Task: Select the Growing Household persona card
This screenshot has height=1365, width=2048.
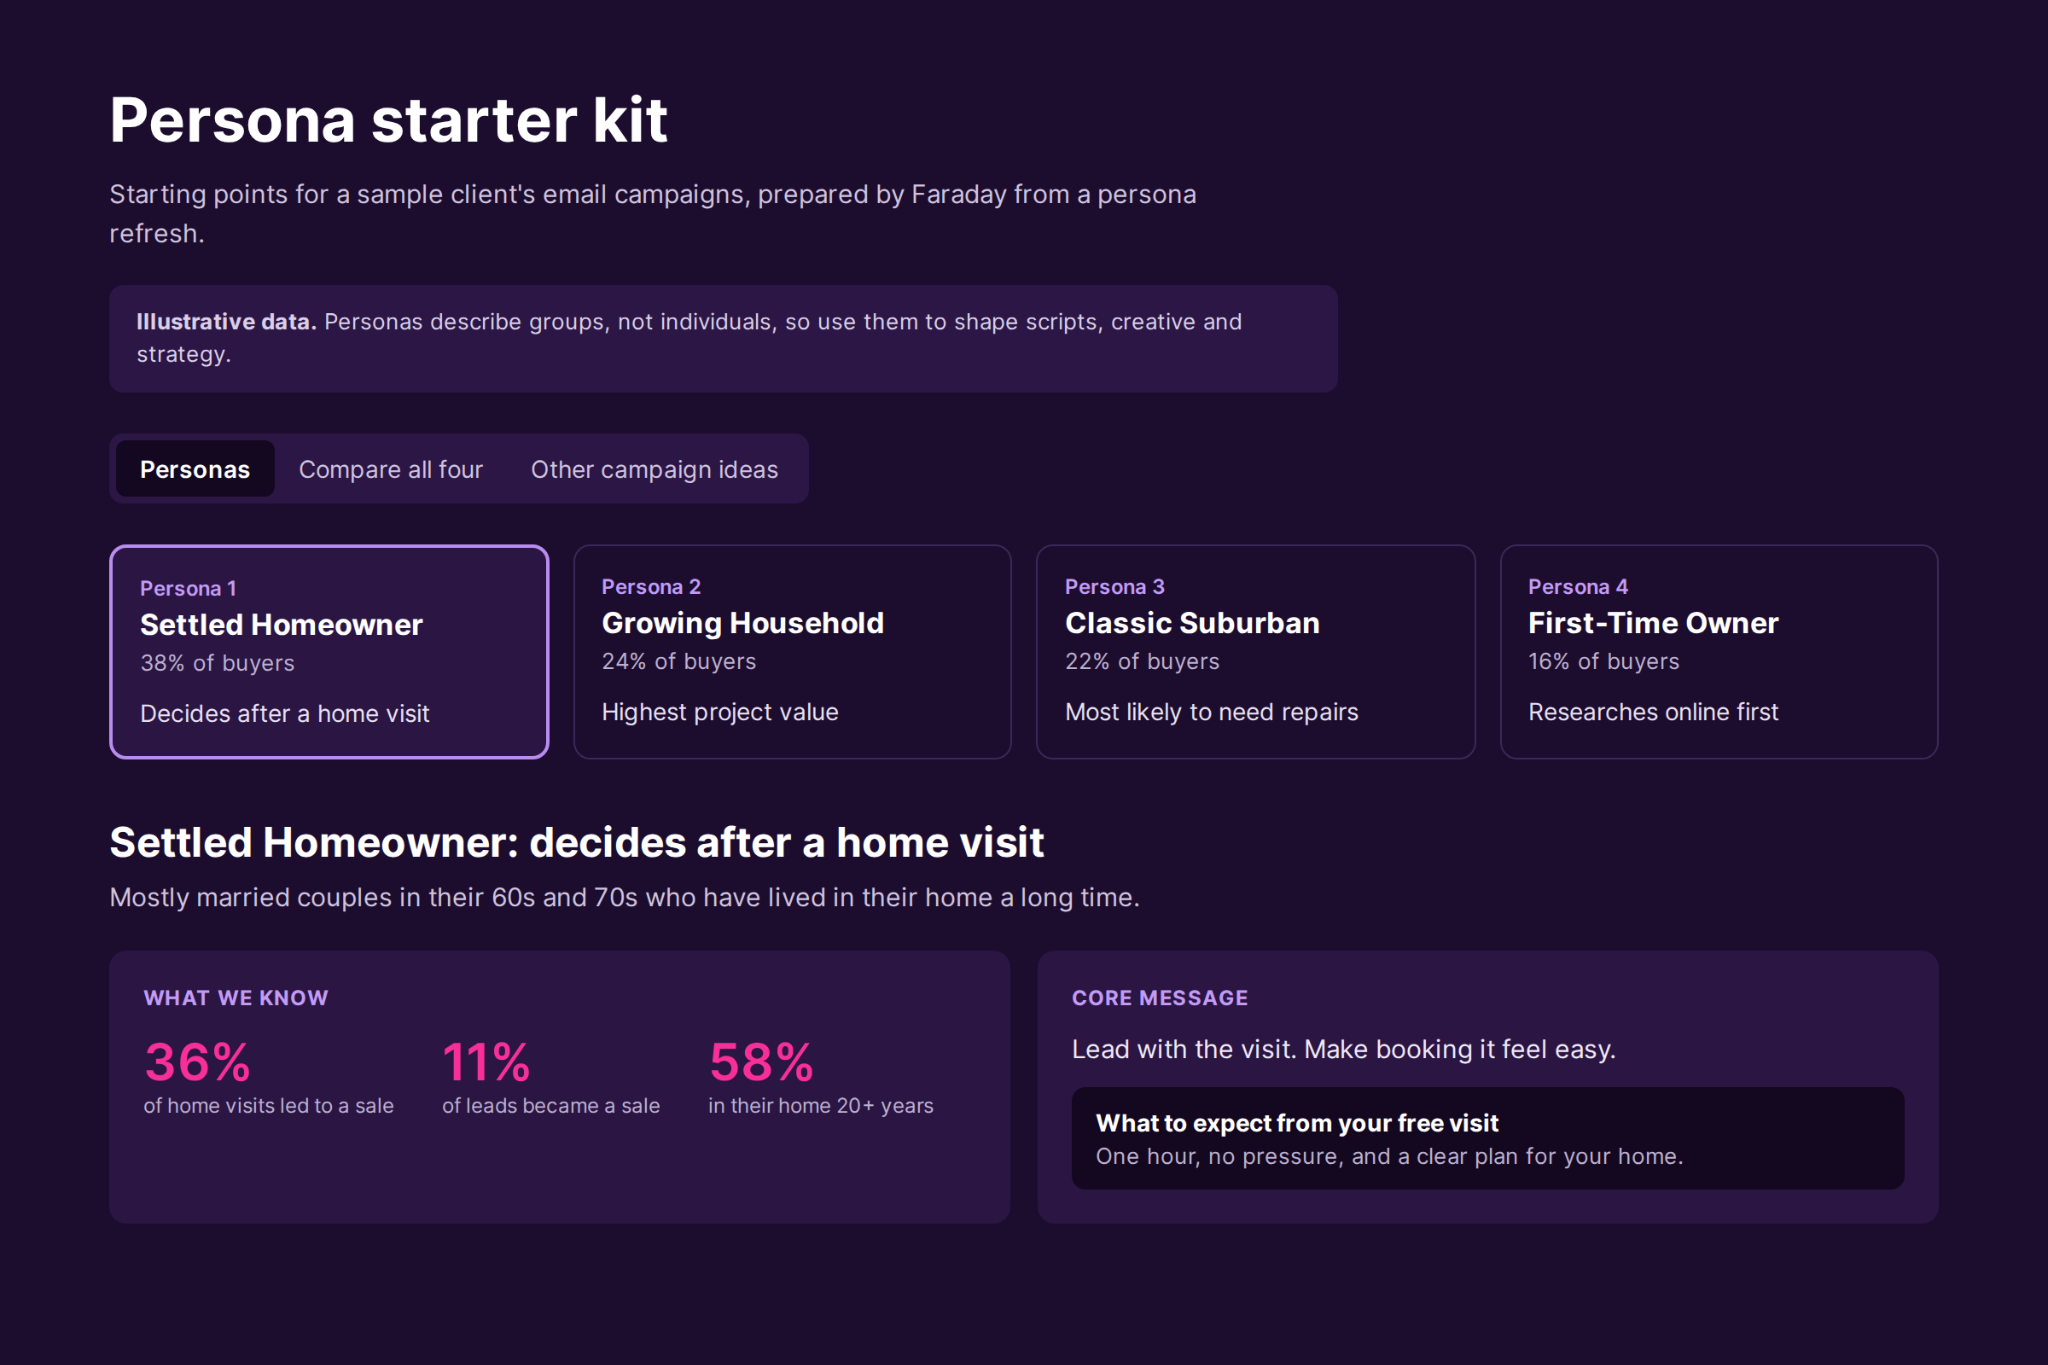Action: [x=792, y=652]
